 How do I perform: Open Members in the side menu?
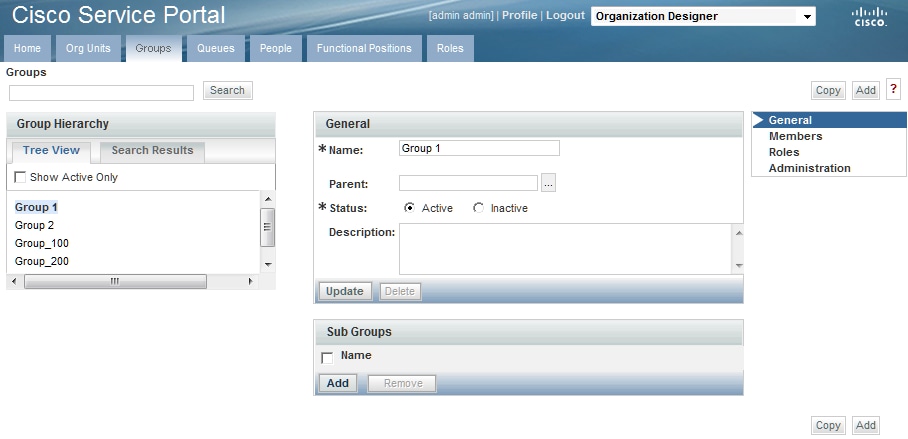tap(796, 136)
